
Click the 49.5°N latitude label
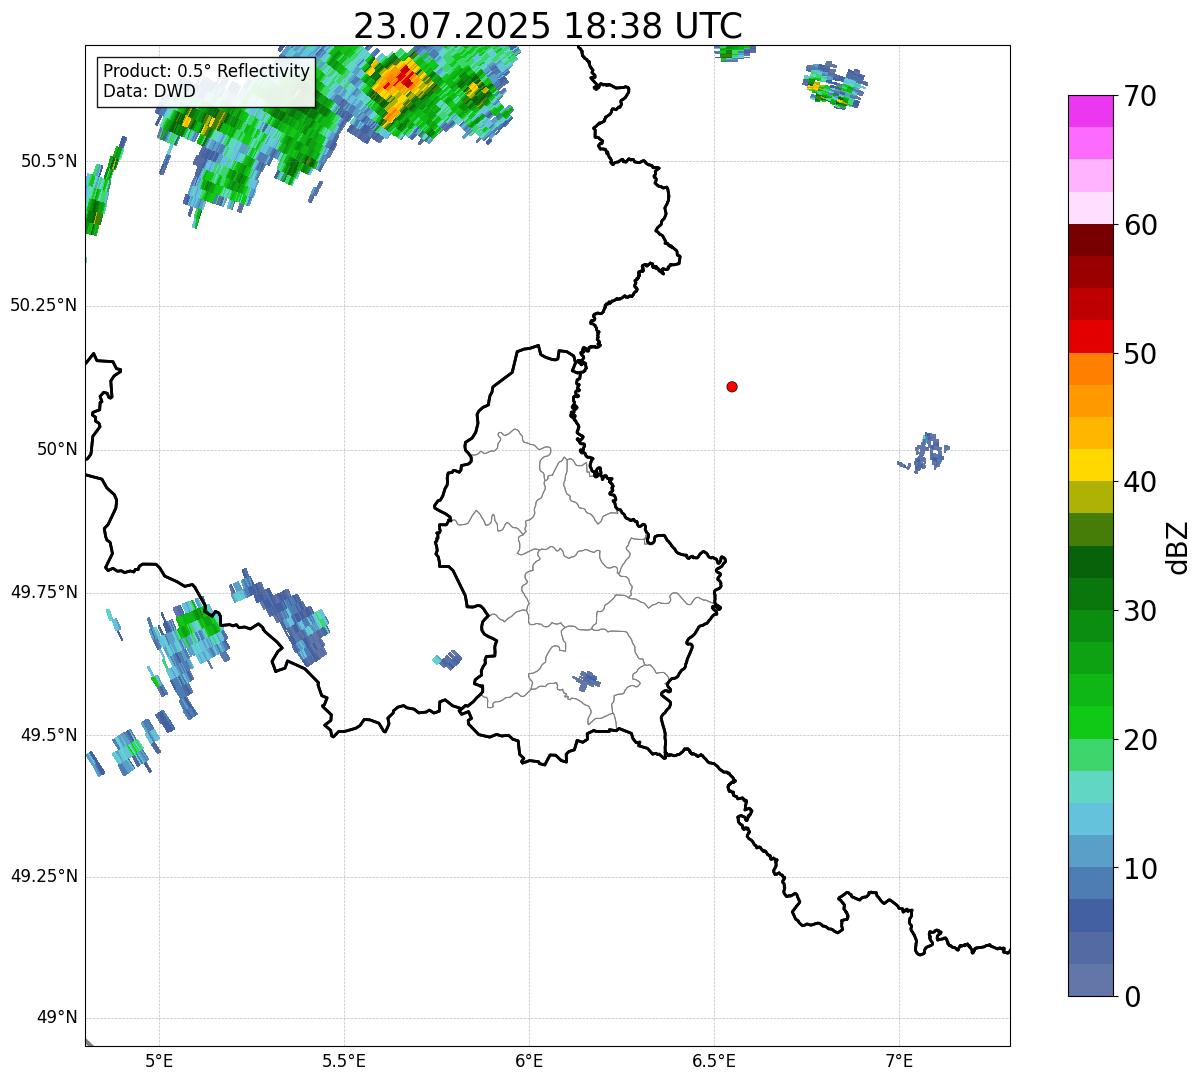(49, 735)
